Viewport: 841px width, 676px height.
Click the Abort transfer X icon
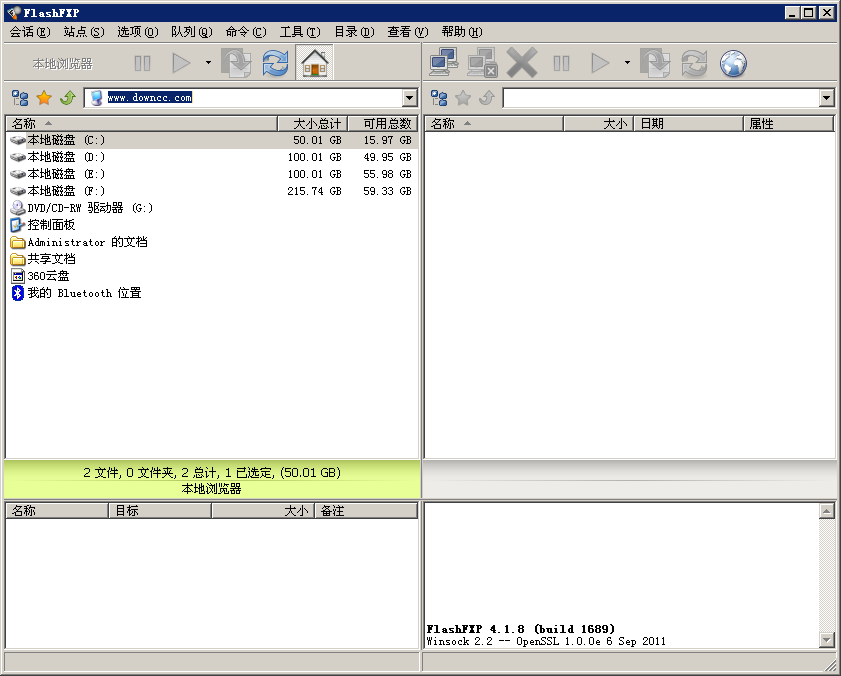[522, 63]
